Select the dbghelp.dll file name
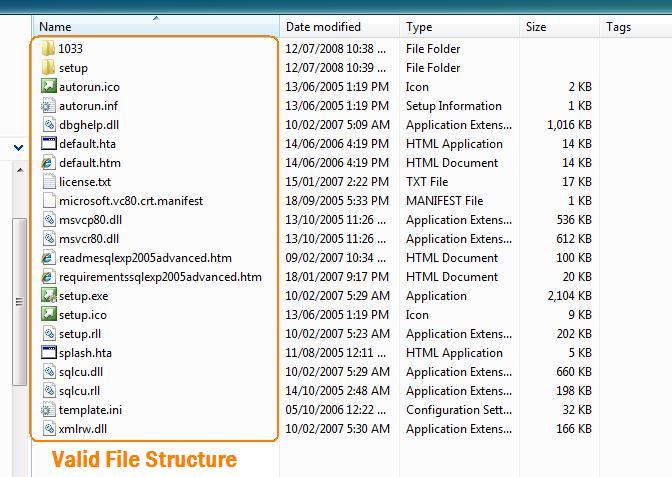672x477 pixels. (x=89, y=125)
